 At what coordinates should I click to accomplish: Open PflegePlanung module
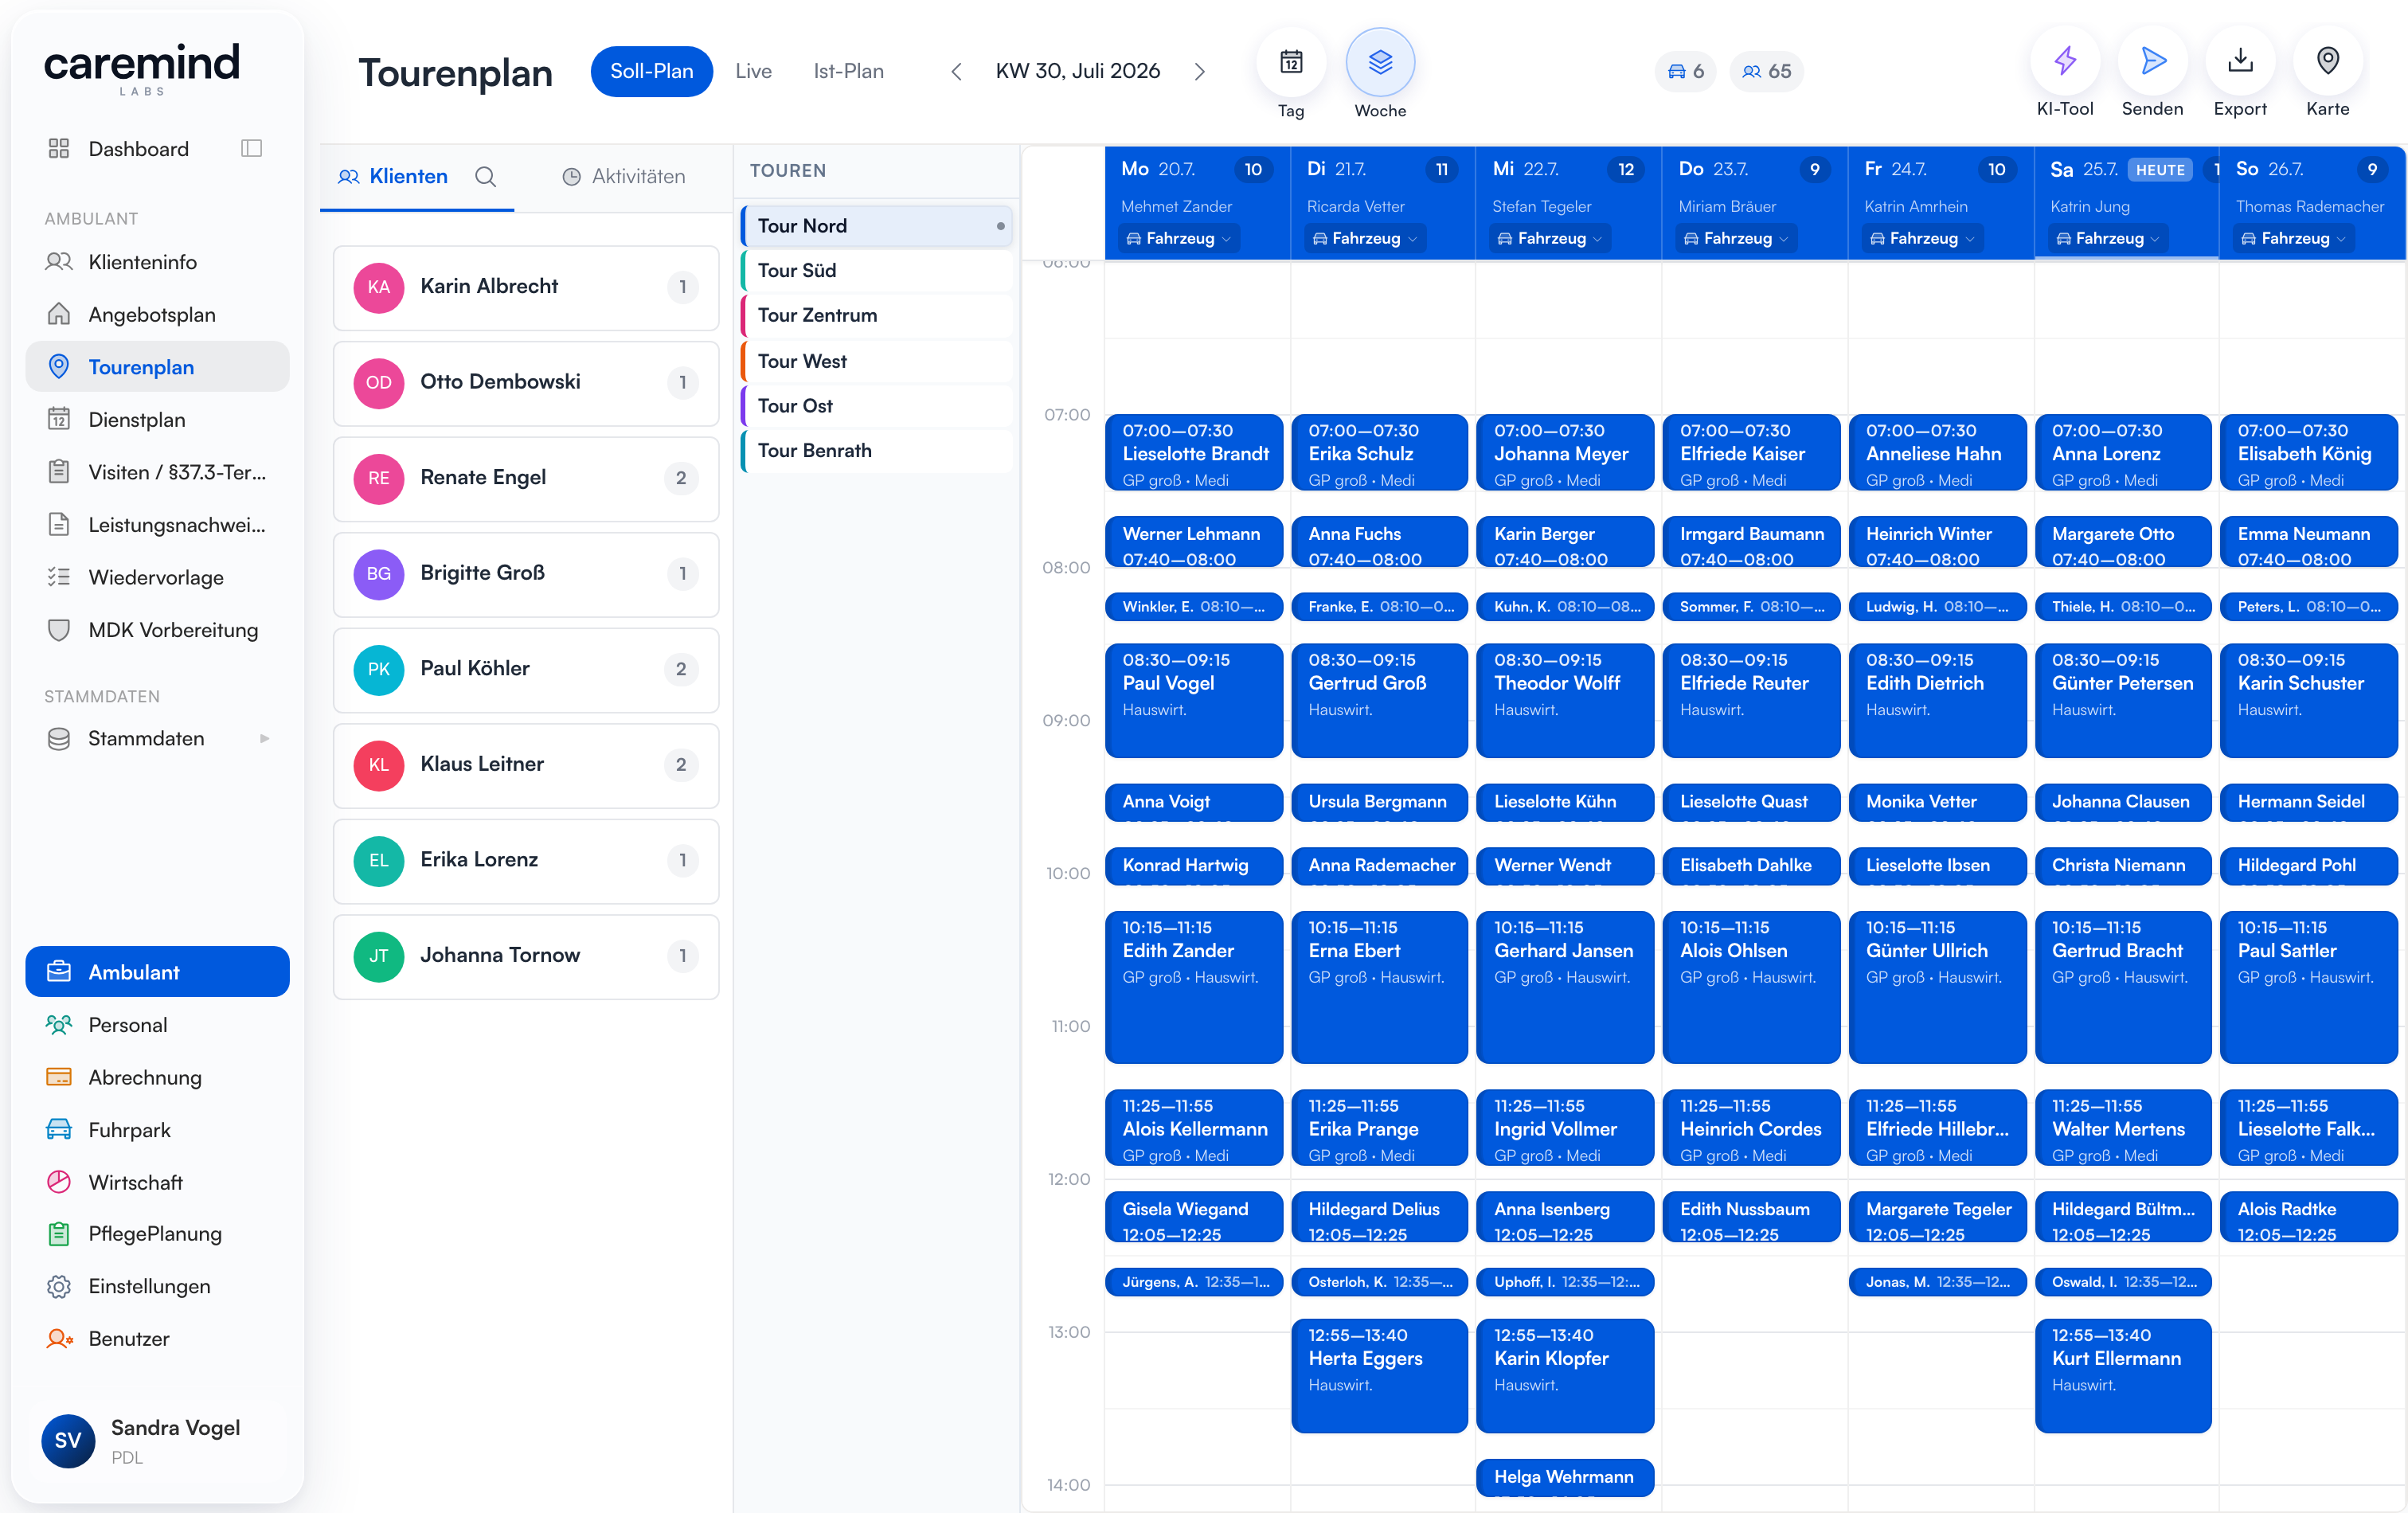[x=157, y=1234]
